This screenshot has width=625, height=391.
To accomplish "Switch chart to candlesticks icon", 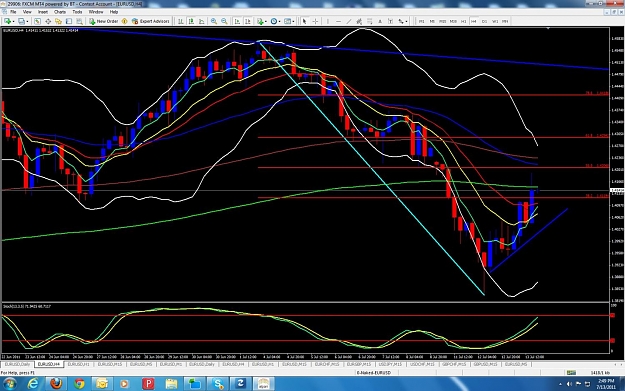I will coord(191,21).
